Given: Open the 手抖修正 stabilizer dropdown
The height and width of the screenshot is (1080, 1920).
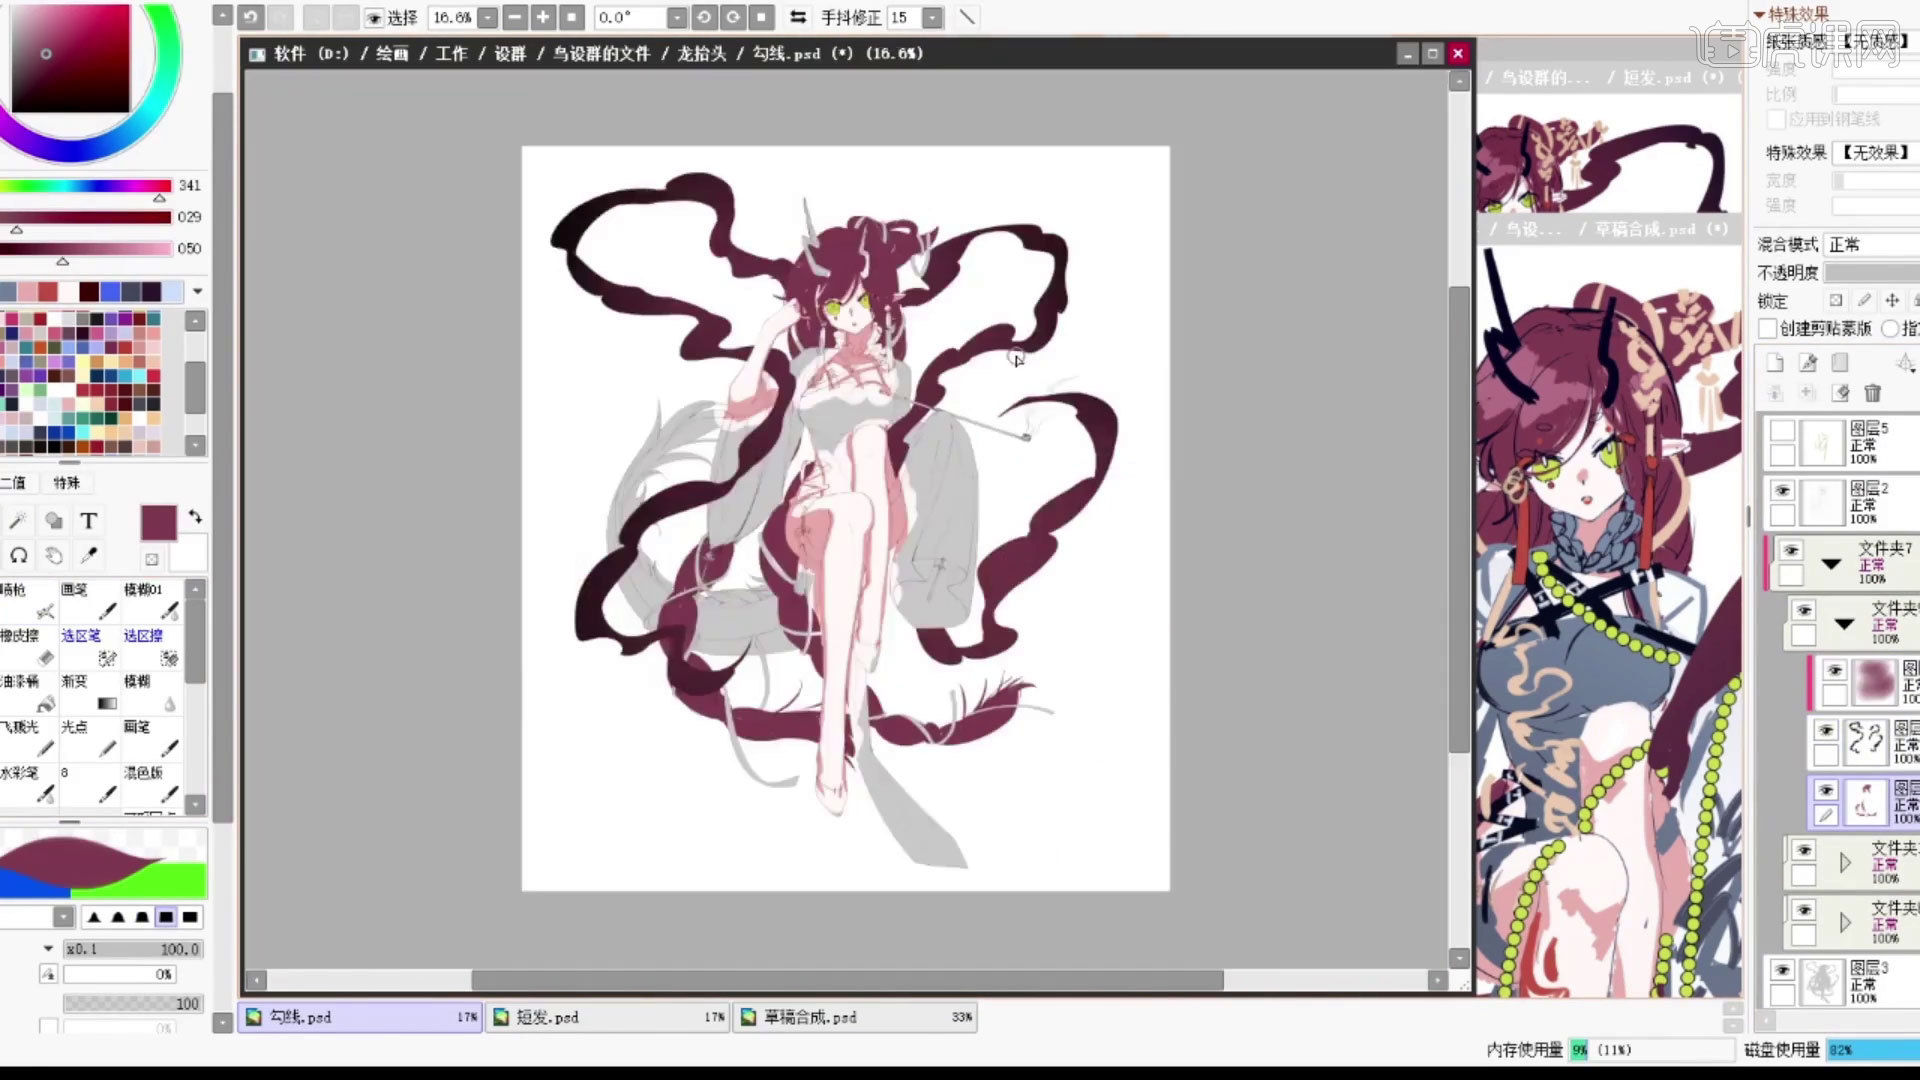Looking at the screenshot, I should pyautogui.click(x=932, y=18).
